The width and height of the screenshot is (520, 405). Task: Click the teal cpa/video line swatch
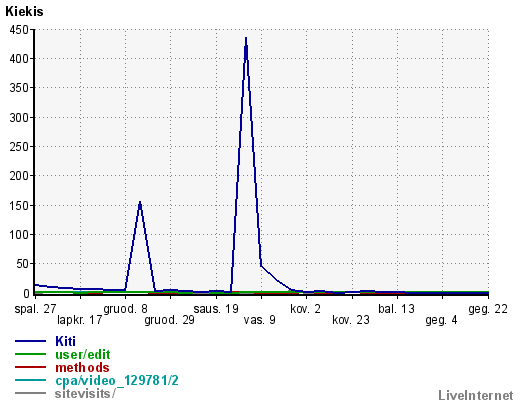tap(30, 380)
